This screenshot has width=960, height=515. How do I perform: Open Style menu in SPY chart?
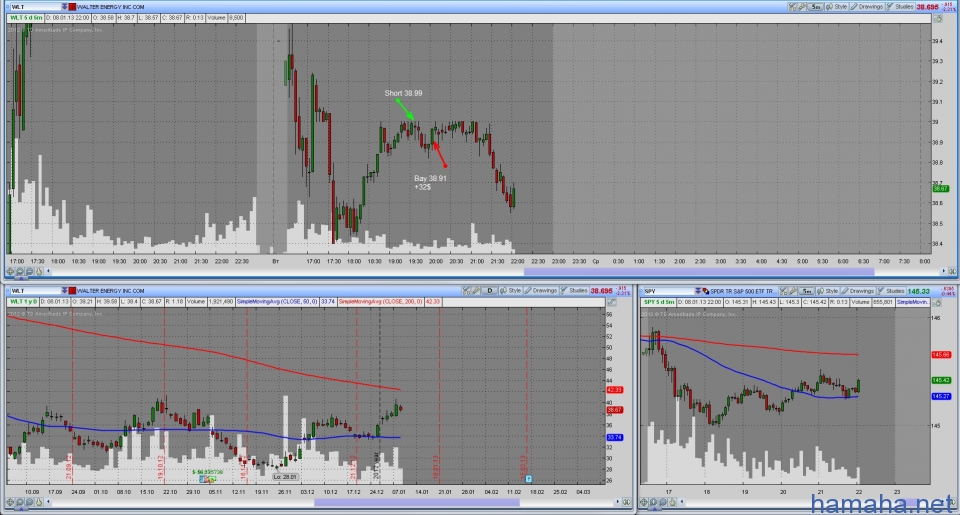pyautogui.click(x=827, y=291)
